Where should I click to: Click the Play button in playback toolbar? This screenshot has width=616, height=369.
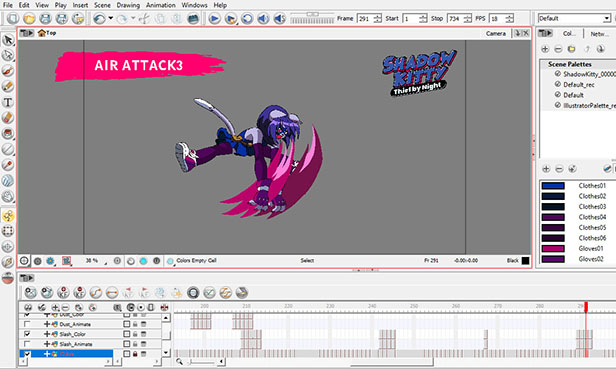coord(214,18)
